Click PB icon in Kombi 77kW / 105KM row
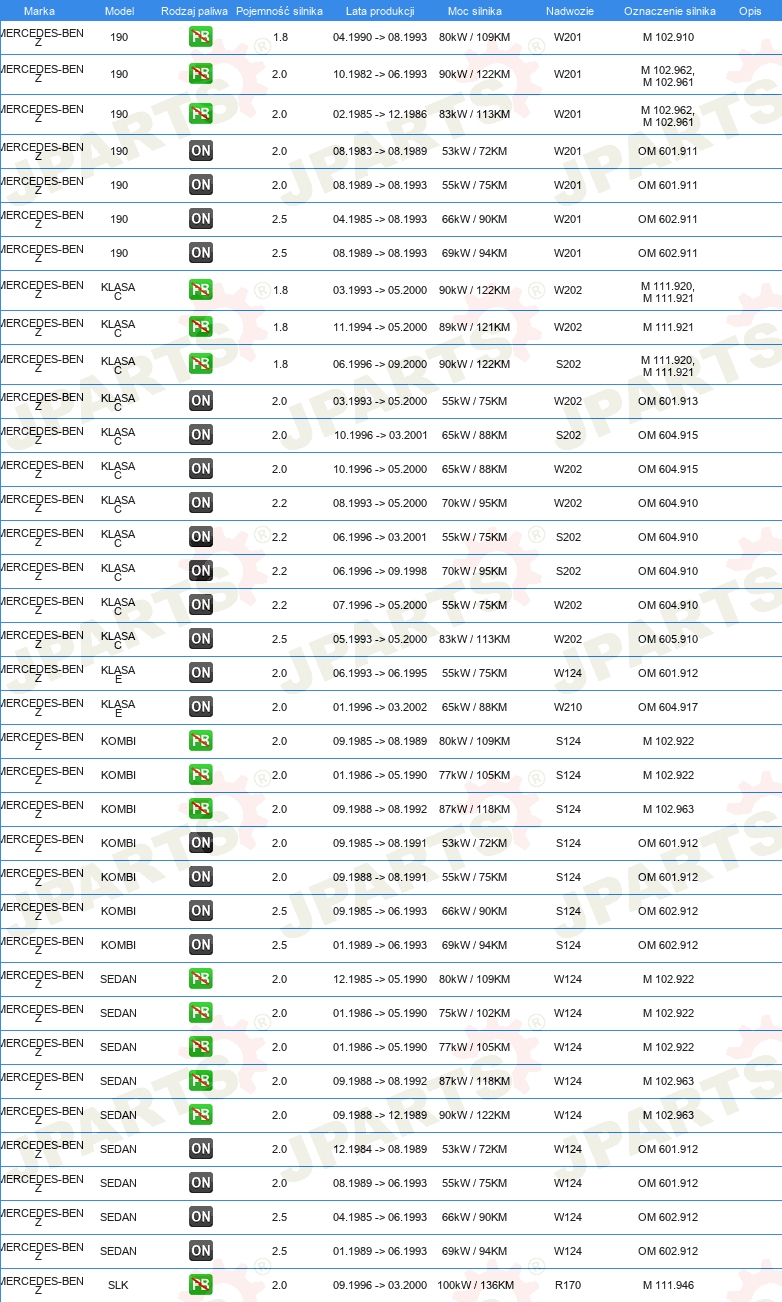782x1302 pixels. pos(201,776)
